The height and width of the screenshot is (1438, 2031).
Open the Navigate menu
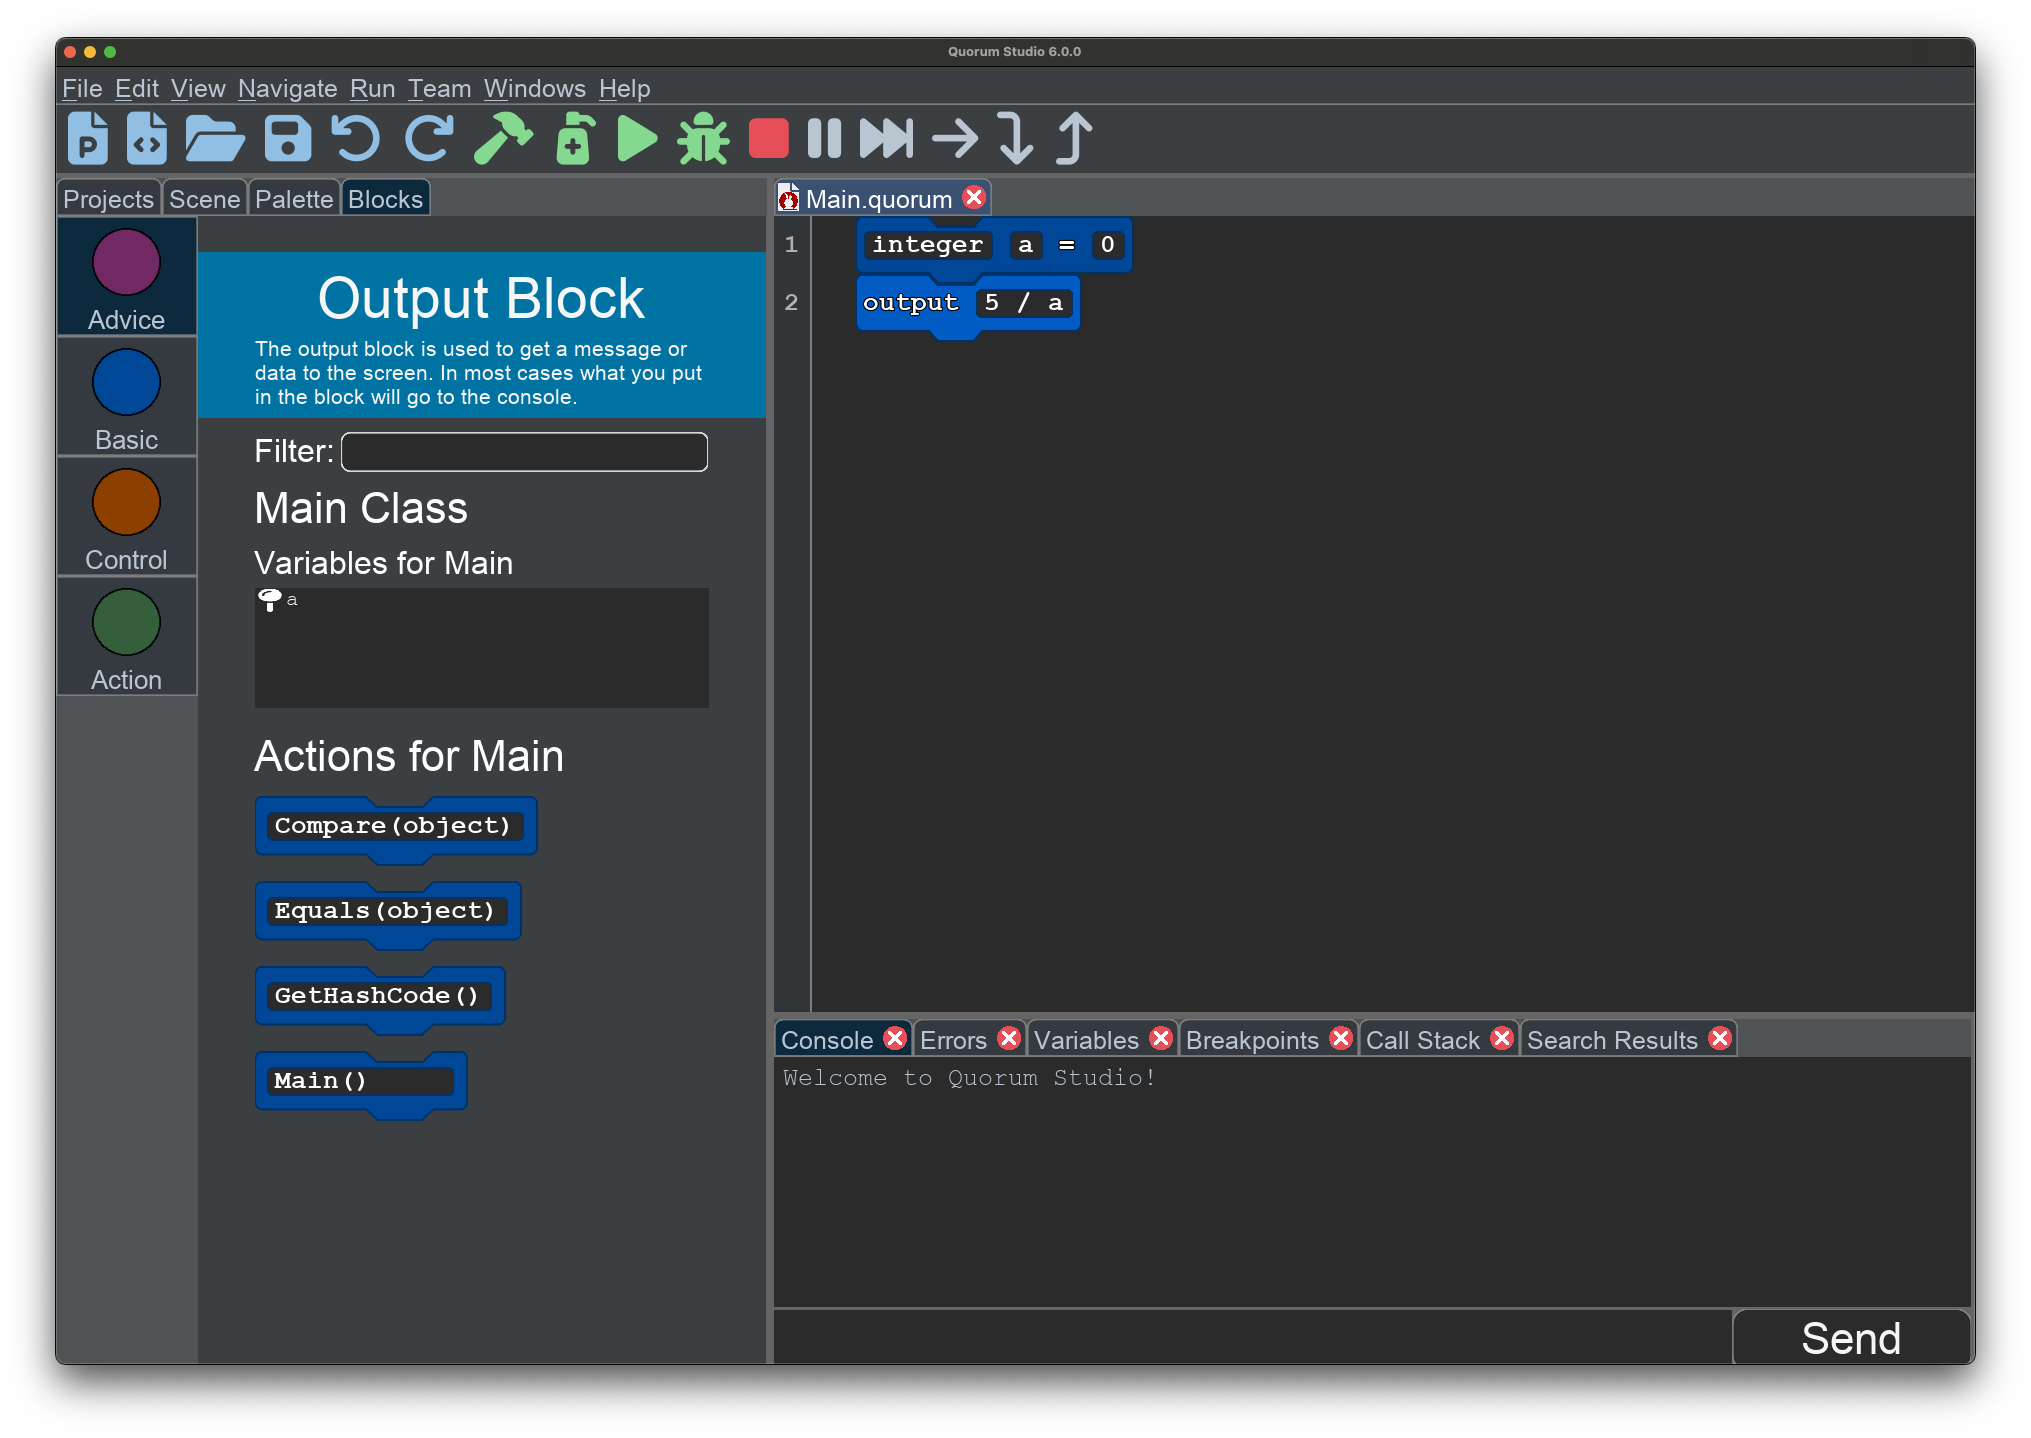click(x=287, y=89)
